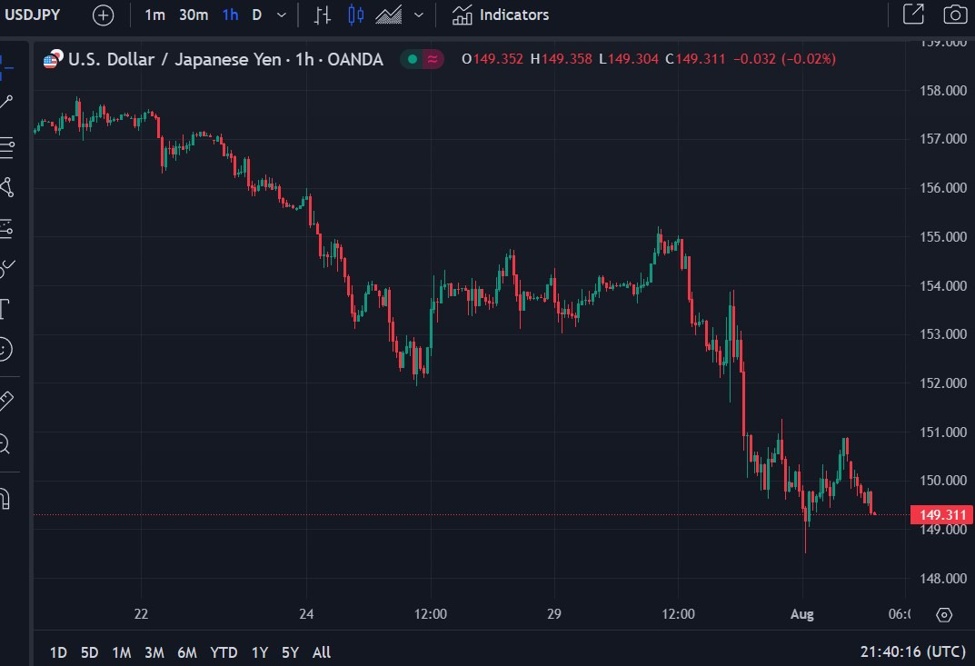Screen dimensions: 975x666
Task: Open the Fibonacci retracement tools
Action: click(7, 150)
